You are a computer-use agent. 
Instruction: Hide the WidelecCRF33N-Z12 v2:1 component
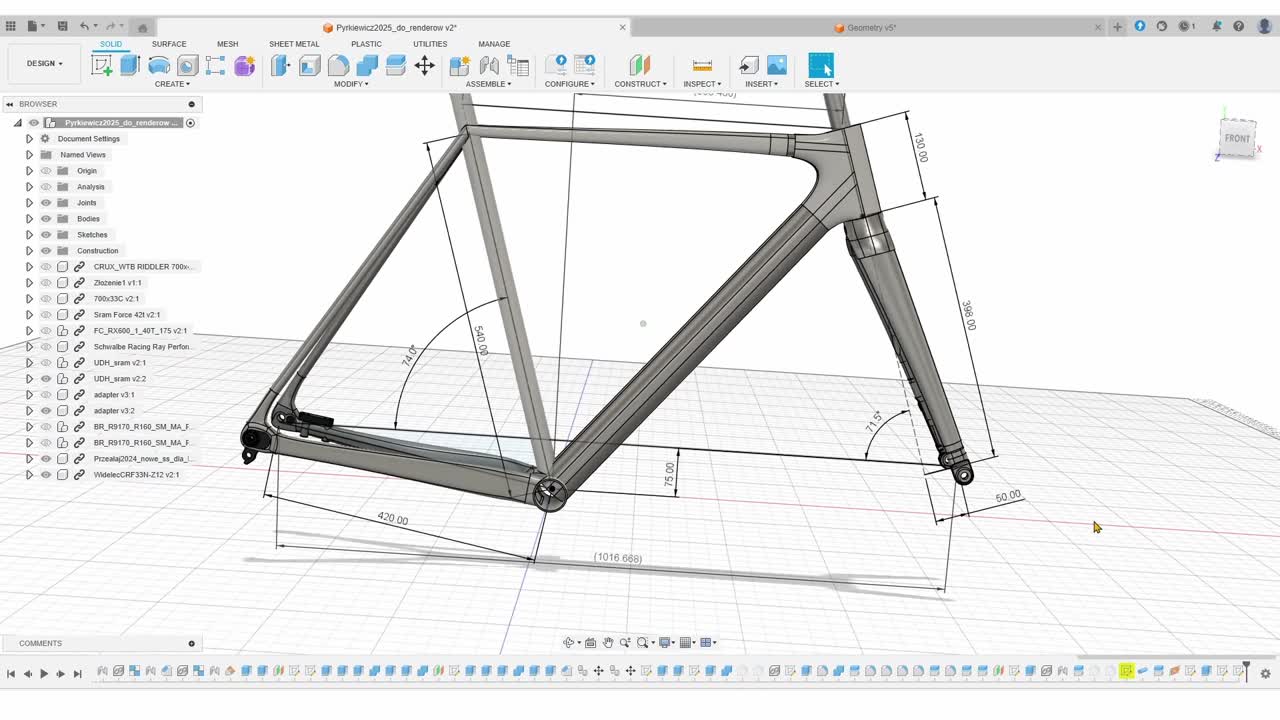46,475
